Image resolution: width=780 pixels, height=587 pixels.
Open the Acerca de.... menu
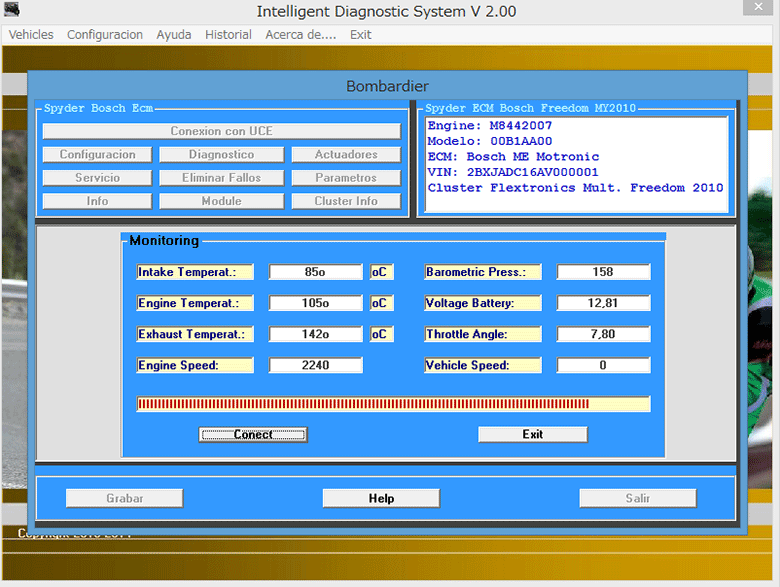300,35
